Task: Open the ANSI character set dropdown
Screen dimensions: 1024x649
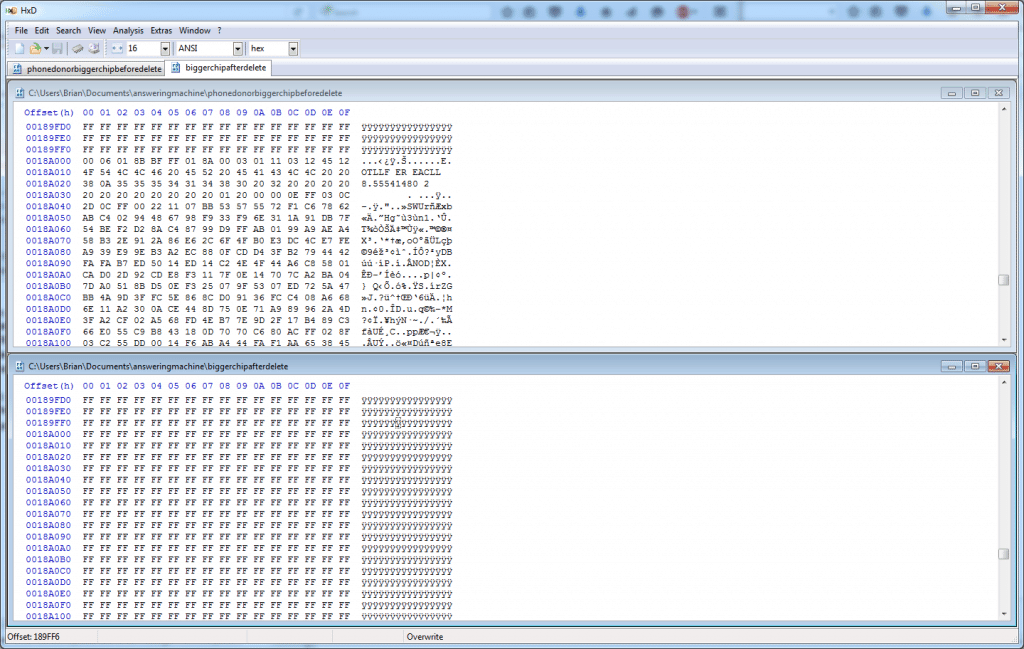Action: (238, 48)
